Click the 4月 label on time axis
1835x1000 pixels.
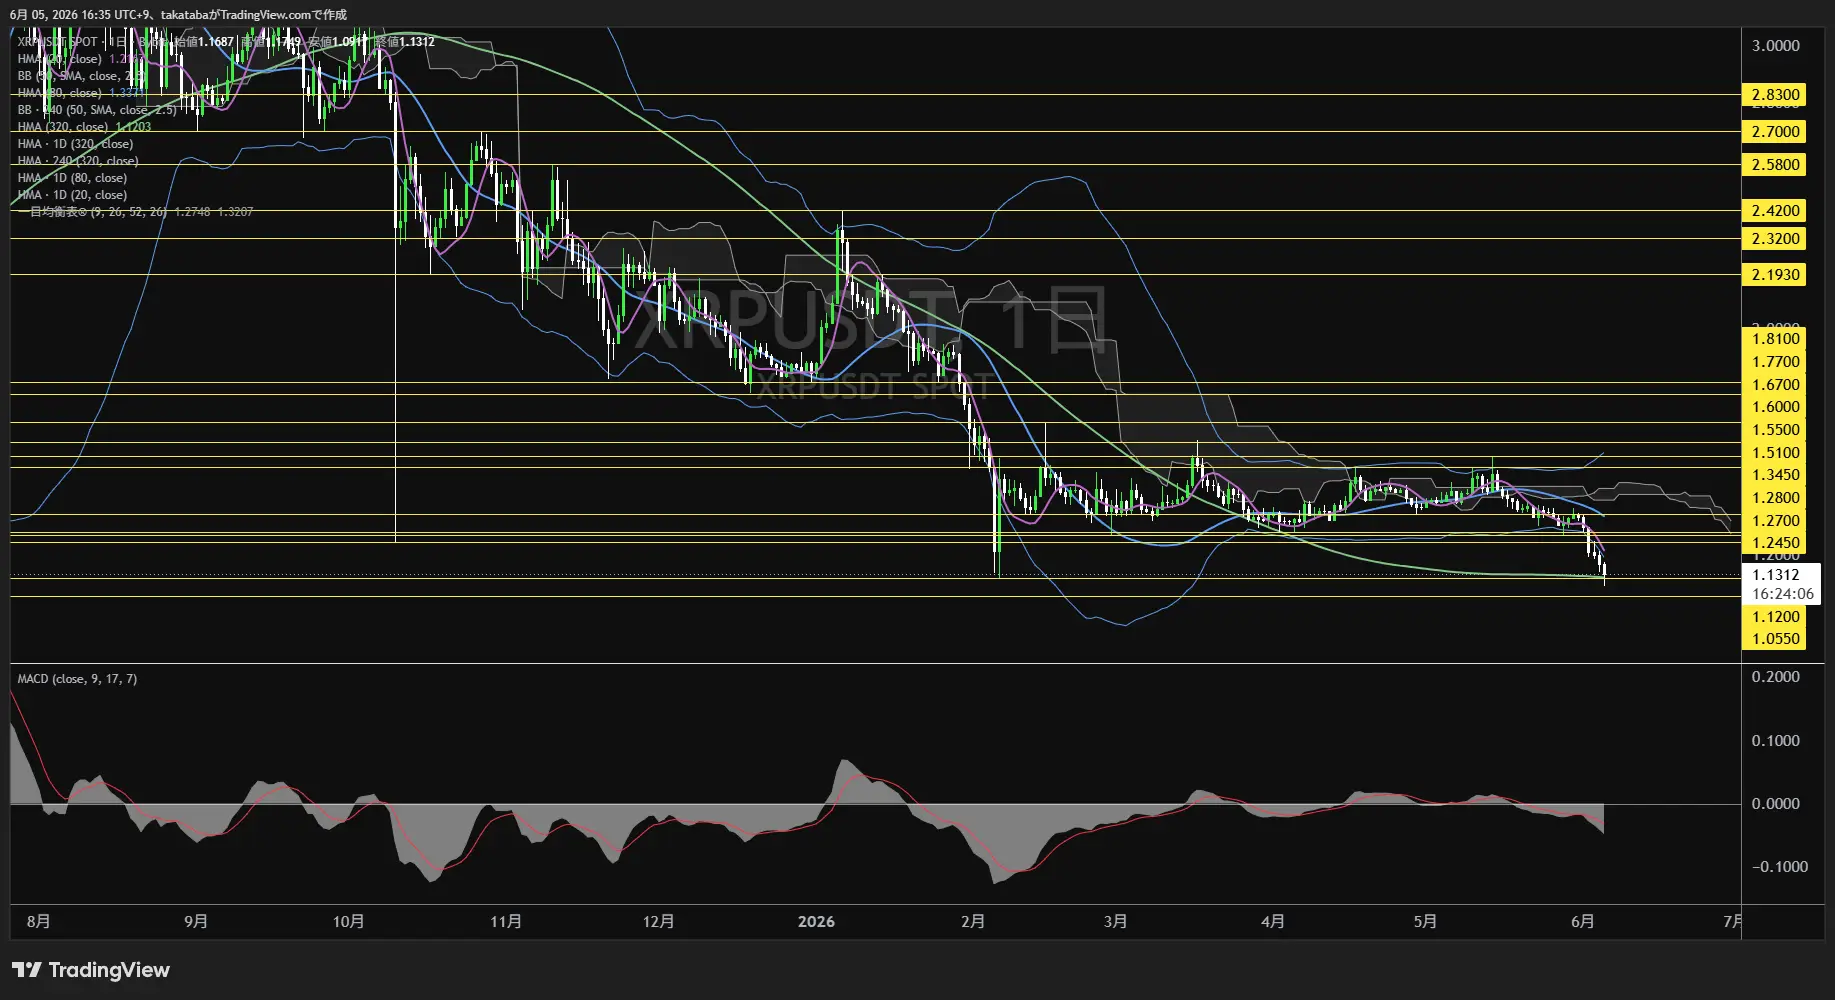[1273, 921]
